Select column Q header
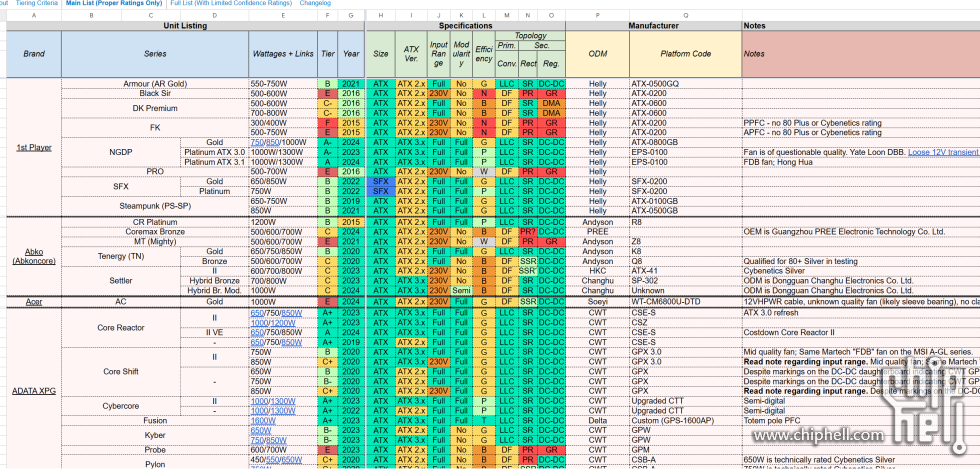The image size is (980, 470). pos(686,15)
